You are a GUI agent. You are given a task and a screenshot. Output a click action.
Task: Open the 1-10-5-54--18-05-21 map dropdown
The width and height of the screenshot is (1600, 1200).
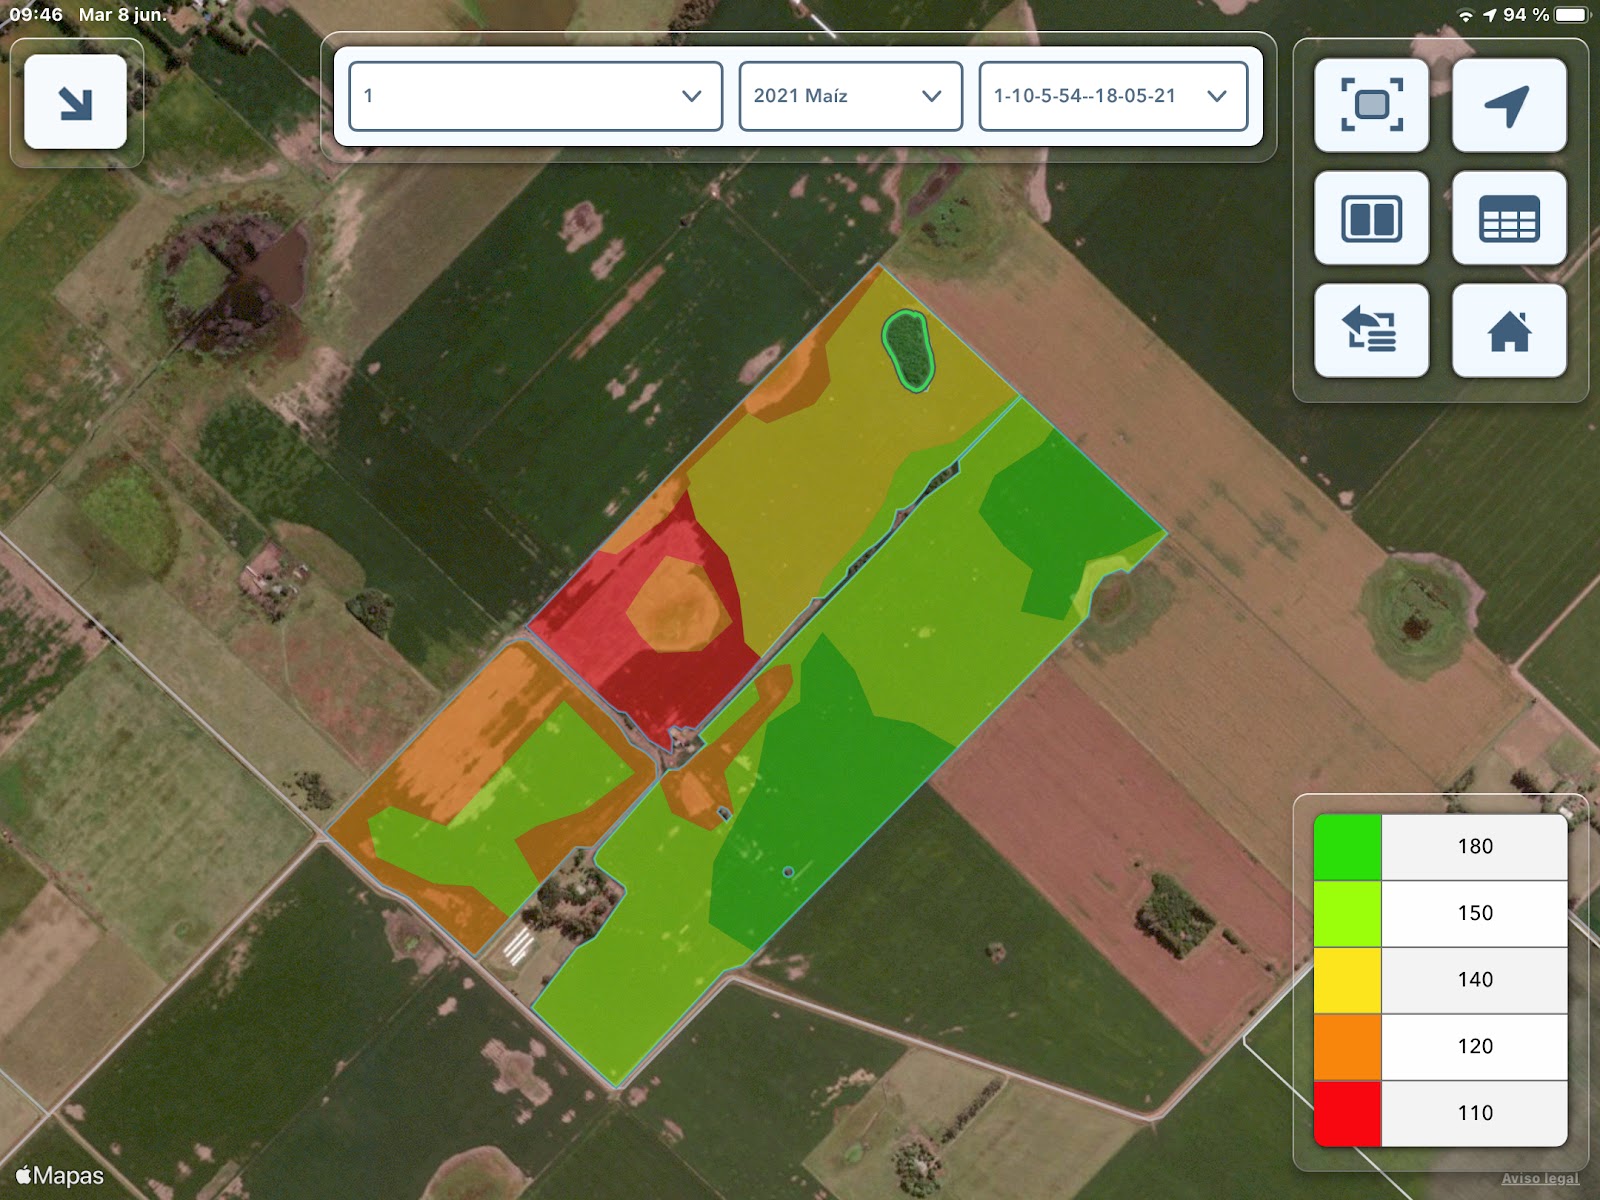pyautogui.click(x=1113, y=96)
